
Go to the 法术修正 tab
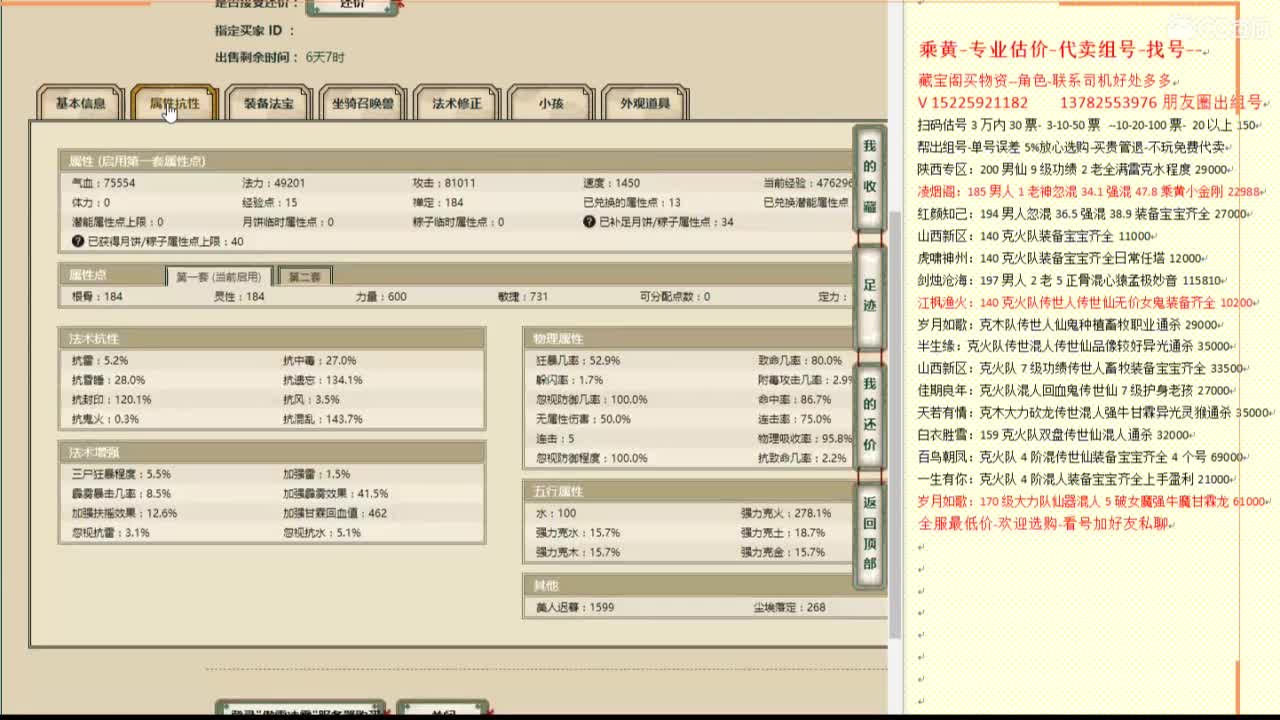coord(456,103)
